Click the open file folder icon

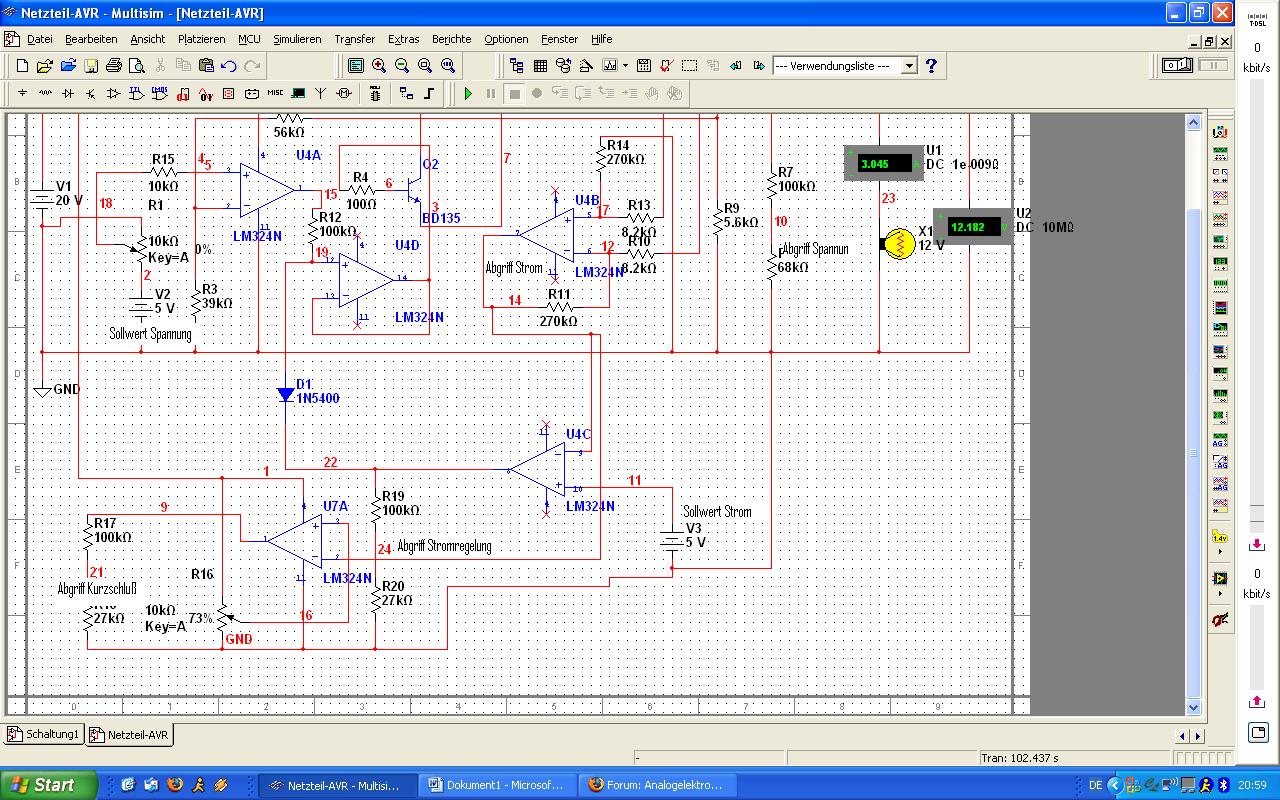click(44, 66)
